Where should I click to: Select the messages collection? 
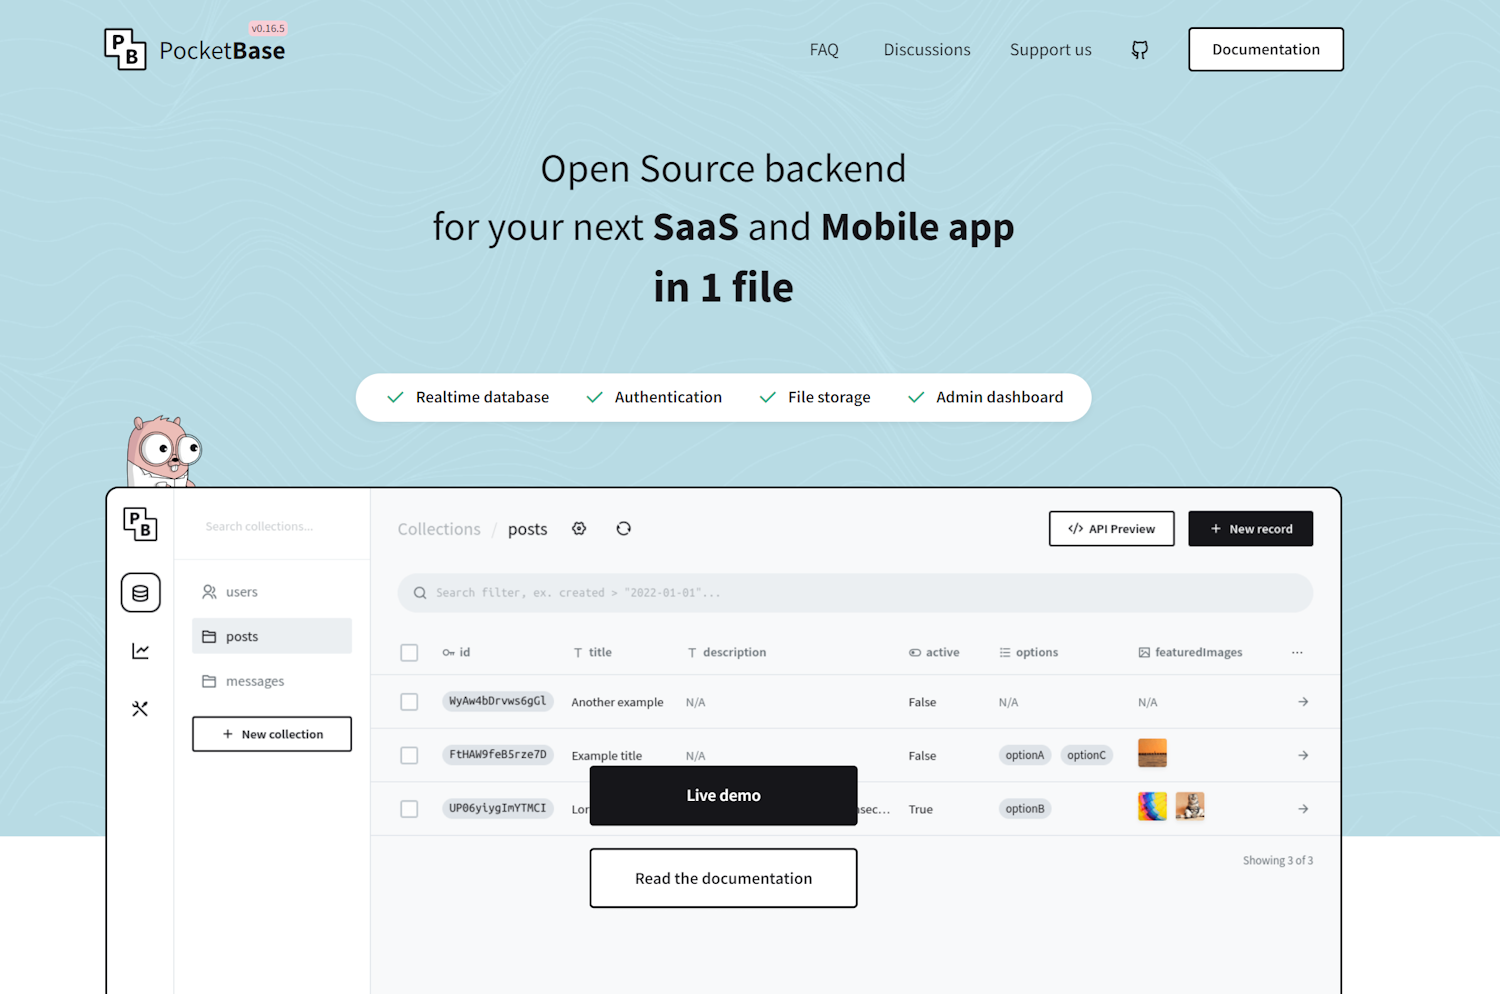point(272,681)
